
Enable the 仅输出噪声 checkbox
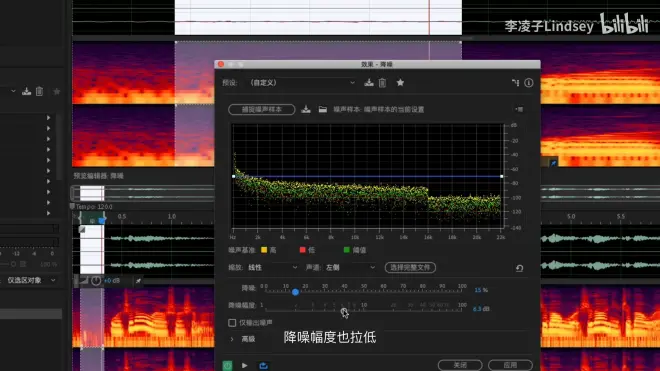click(232, 323)
